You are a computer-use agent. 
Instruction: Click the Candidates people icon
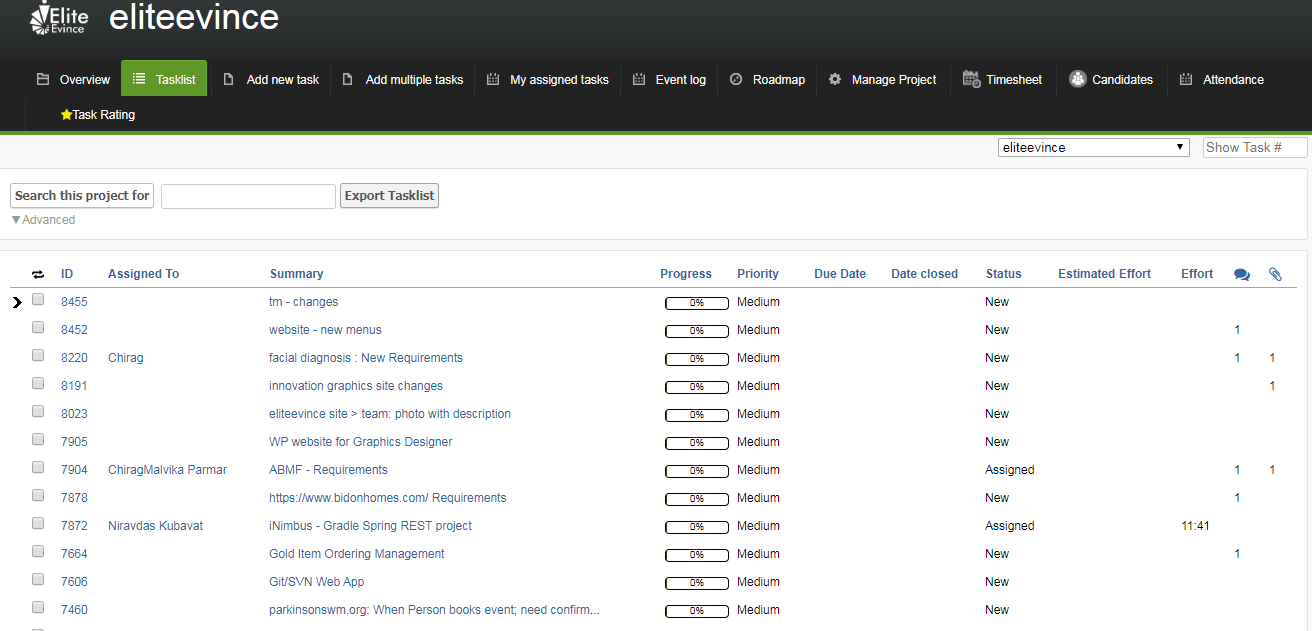click(x=1077, y=79)
